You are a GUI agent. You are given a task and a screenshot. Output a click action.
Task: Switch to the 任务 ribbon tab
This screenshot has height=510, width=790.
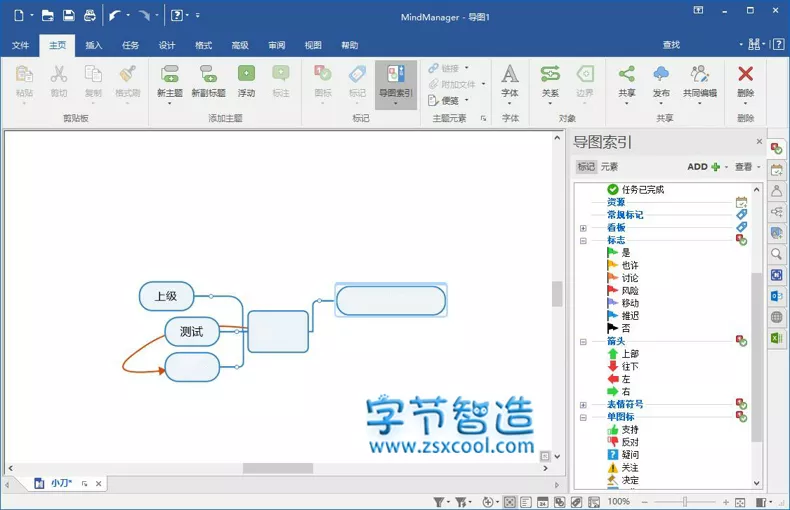pos(130,45)
